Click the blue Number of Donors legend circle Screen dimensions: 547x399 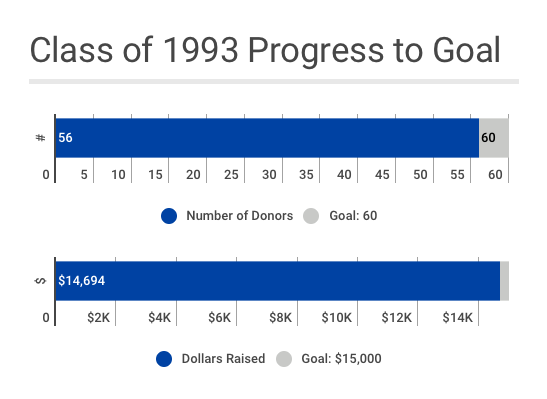tap(169, 216)
